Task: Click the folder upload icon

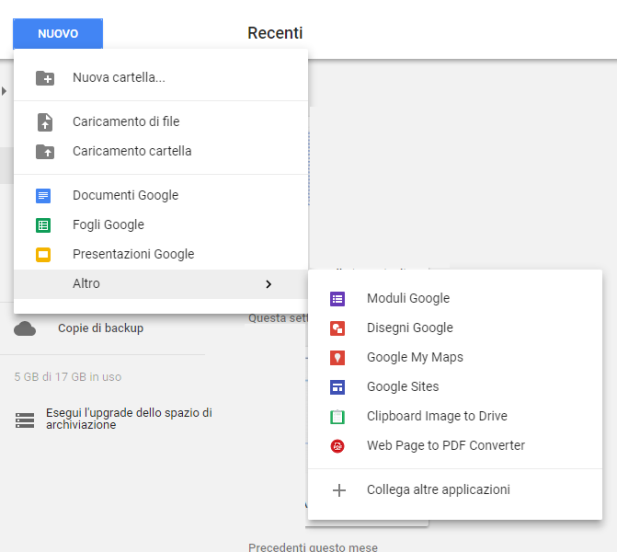Action: pos(45,151)
